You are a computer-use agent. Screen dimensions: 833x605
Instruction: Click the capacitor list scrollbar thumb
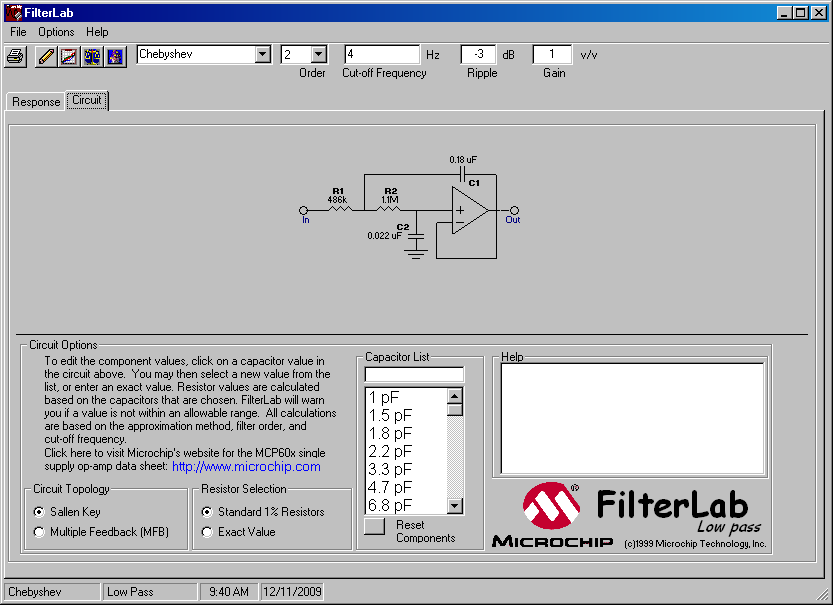tap(455, 410)
